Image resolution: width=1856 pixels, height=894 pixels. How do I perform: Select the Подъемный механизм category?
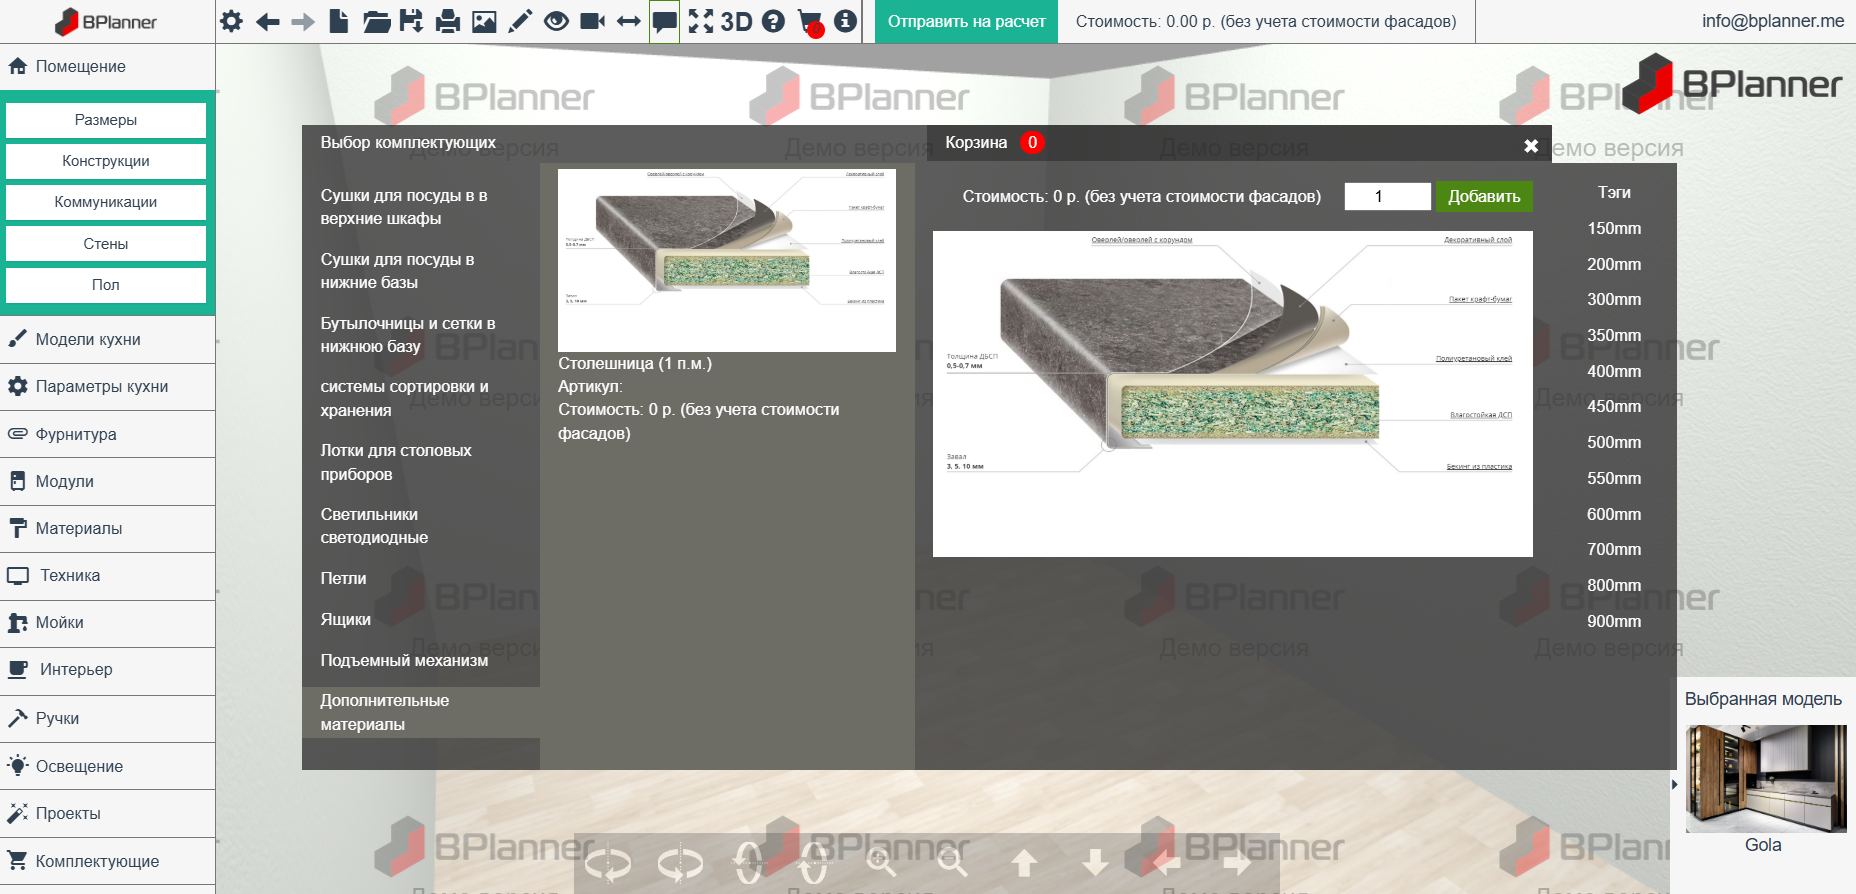(x=421, y=660)
